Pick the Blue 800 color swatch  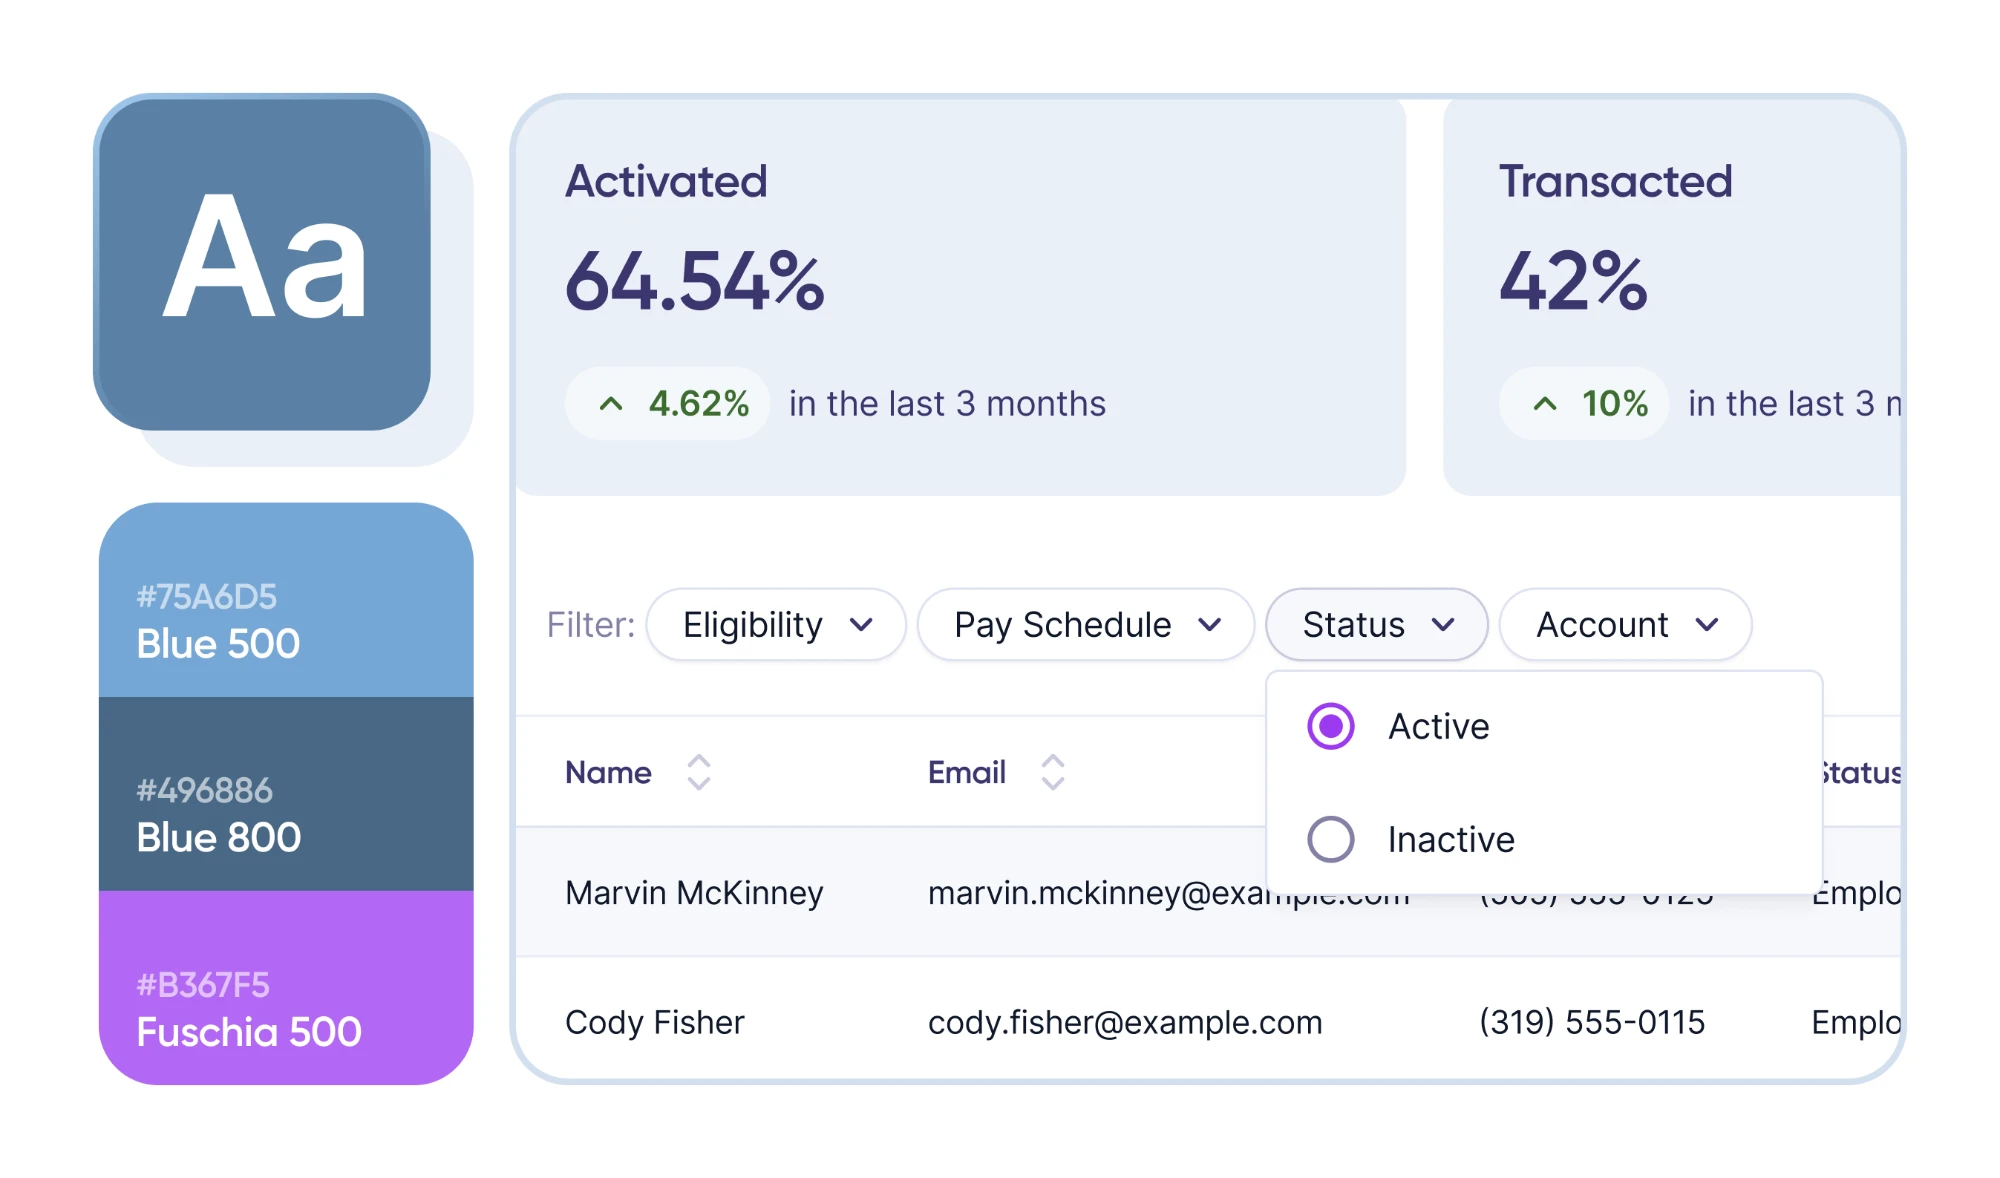click(286, 794)
